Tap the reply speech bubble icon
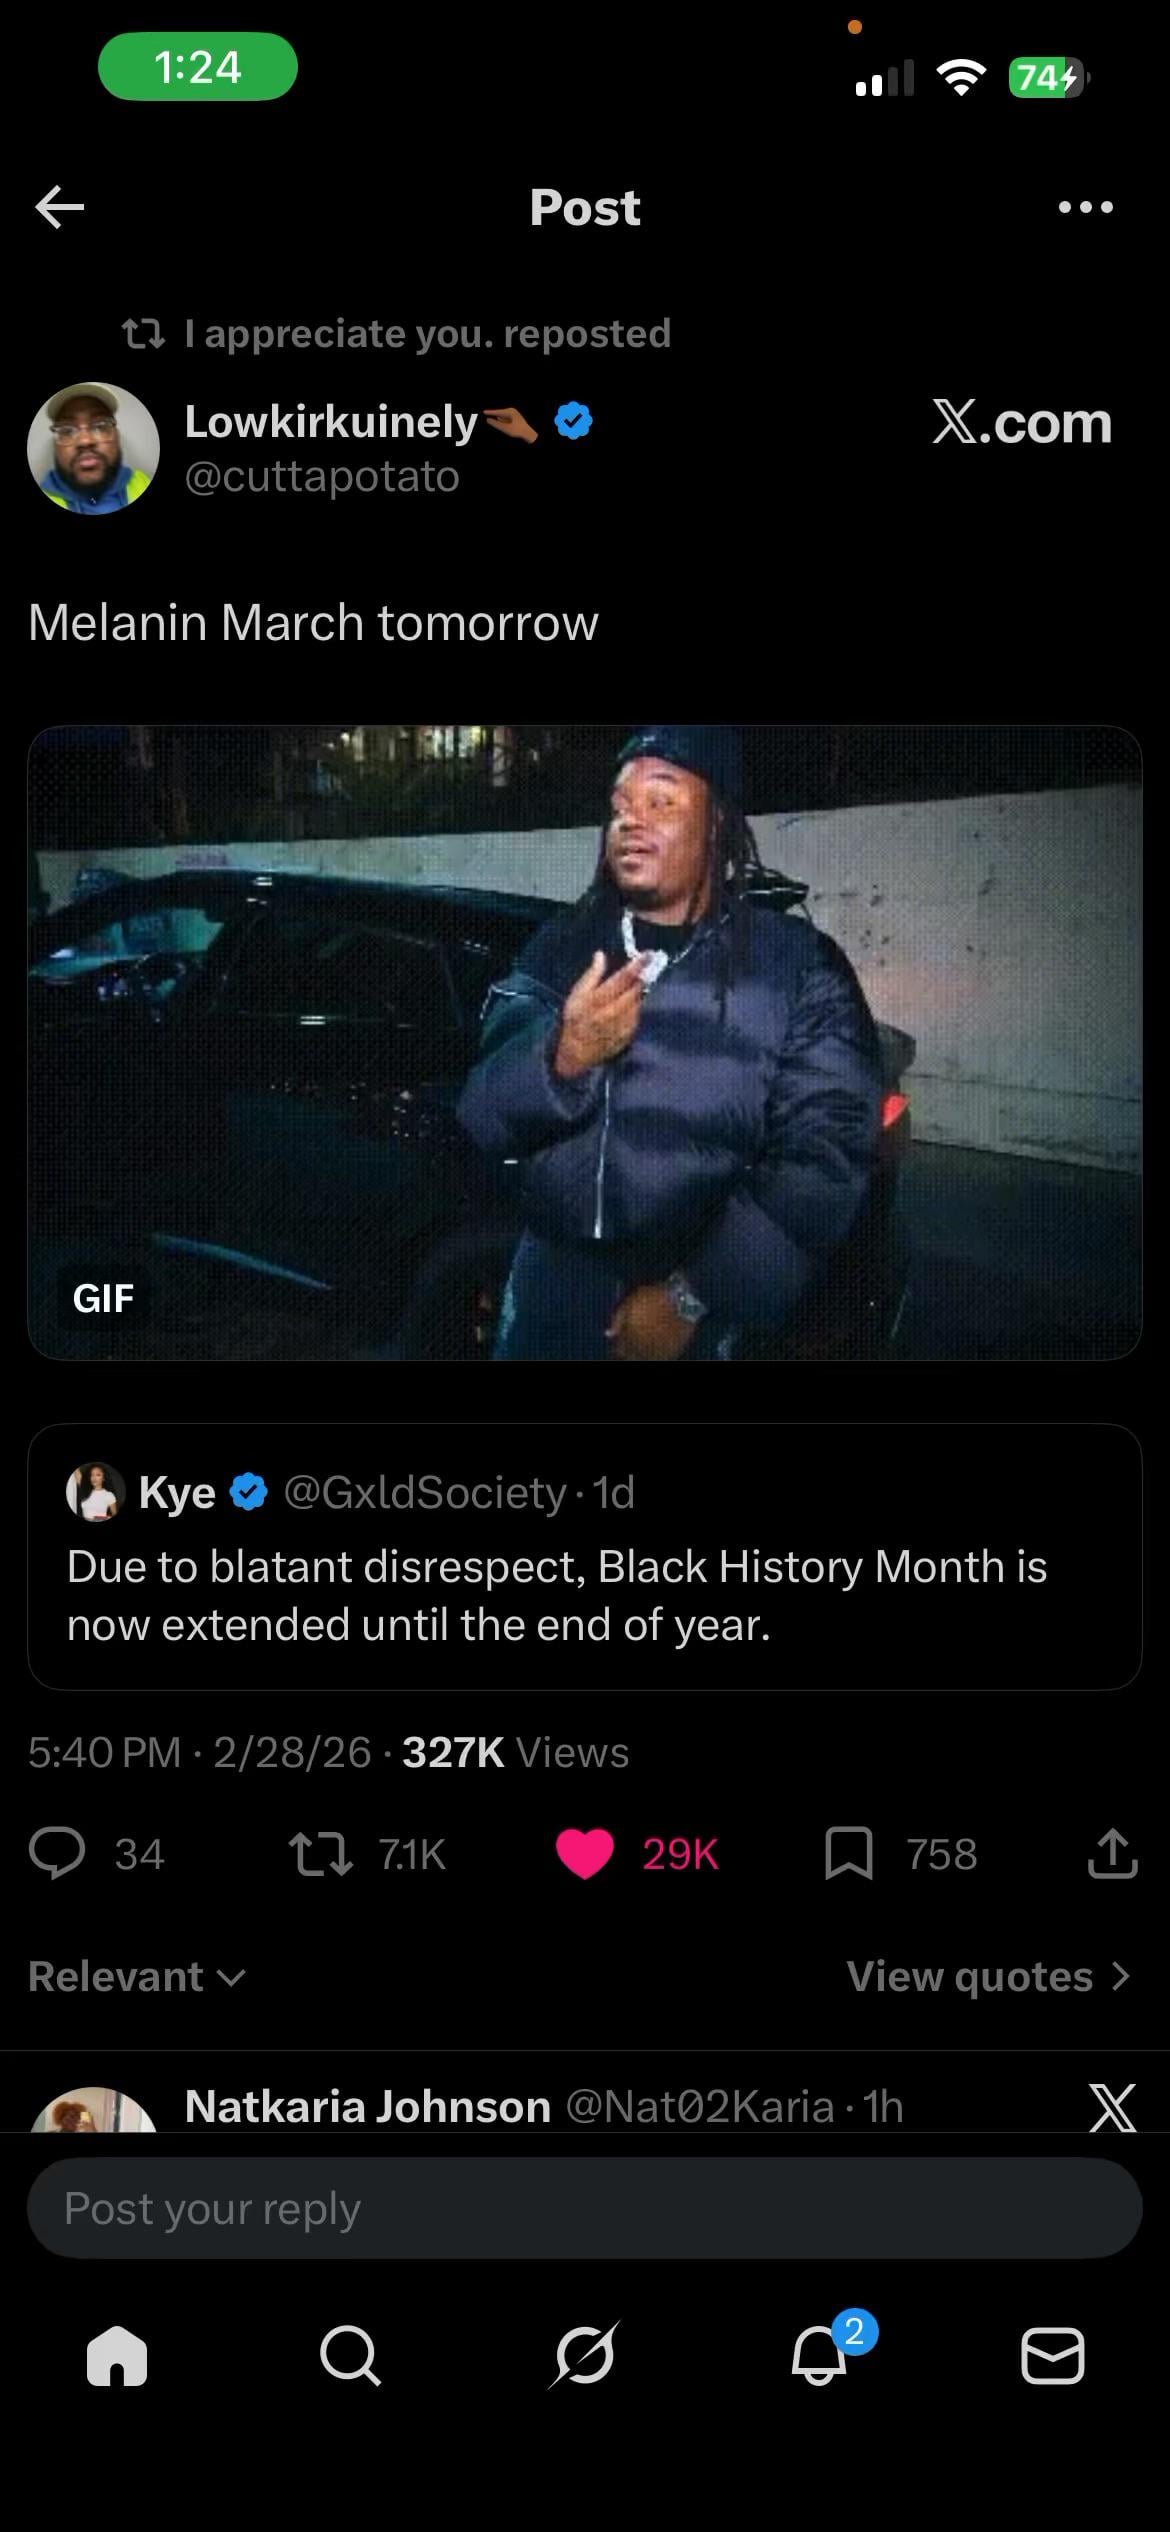 [57, 1853]
